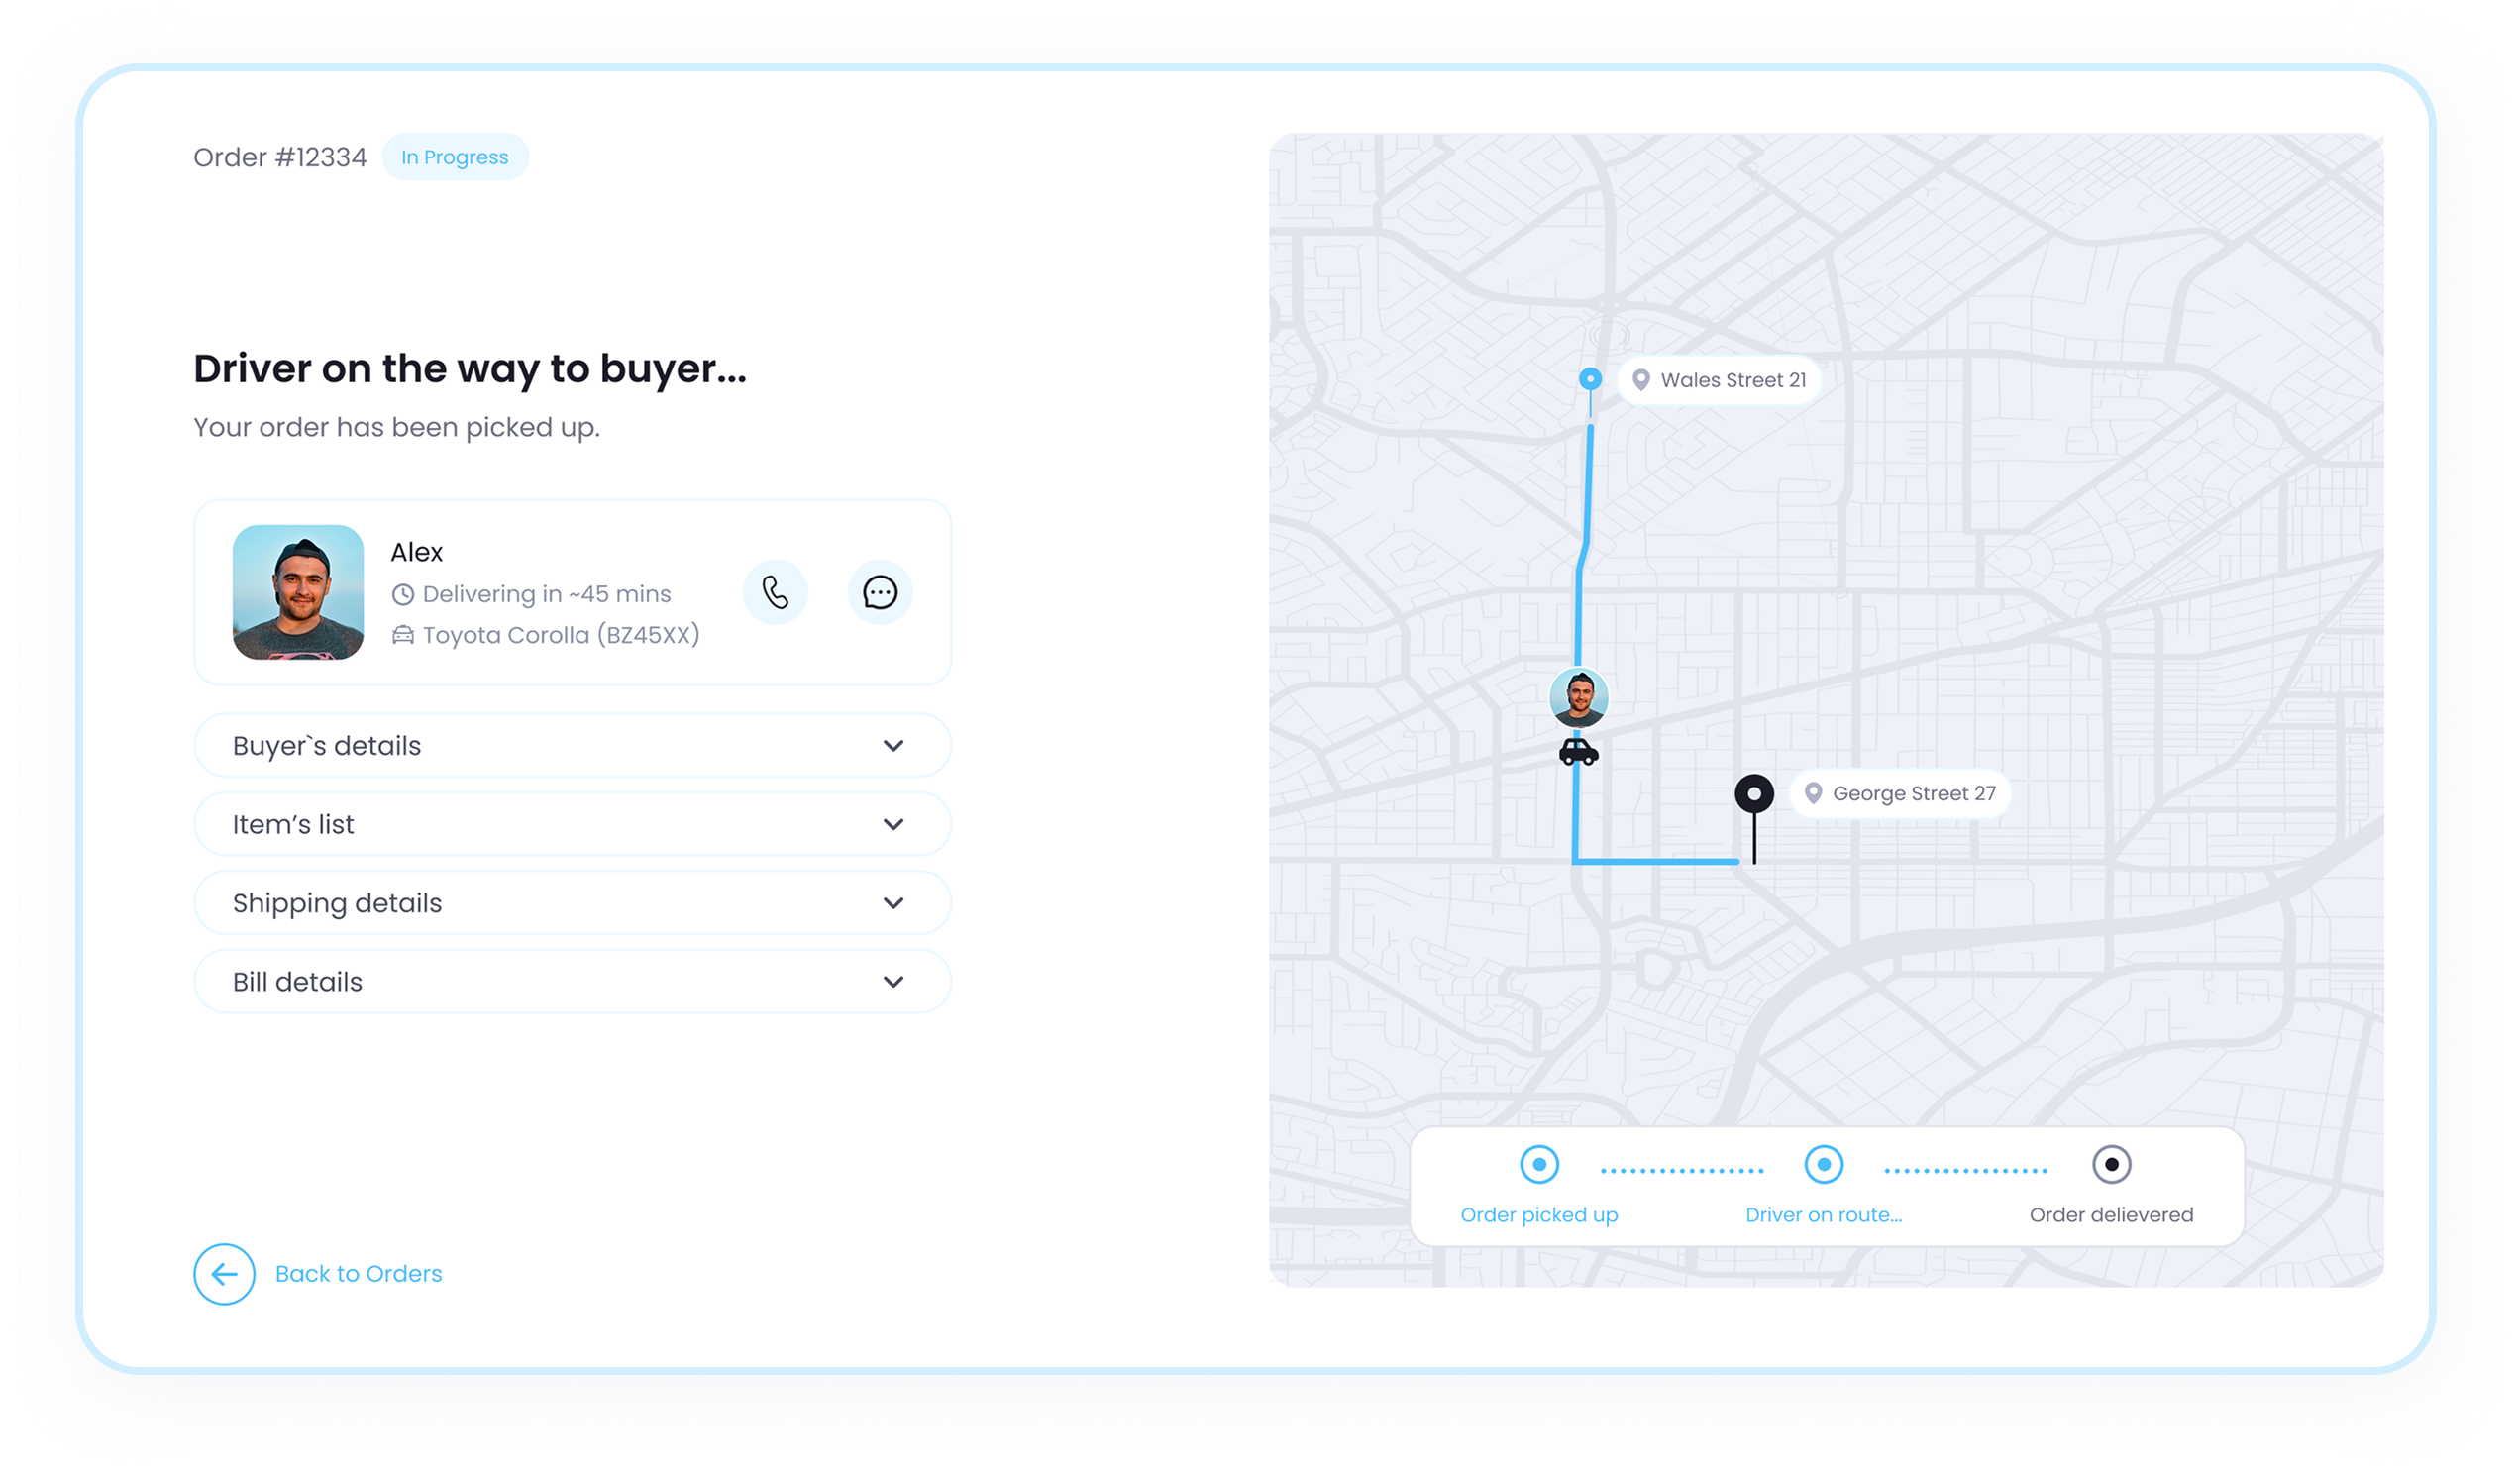Select the Order picked up step indicator
The height and width of the screenshot is (1470, 2520).
[1539, 1164]
